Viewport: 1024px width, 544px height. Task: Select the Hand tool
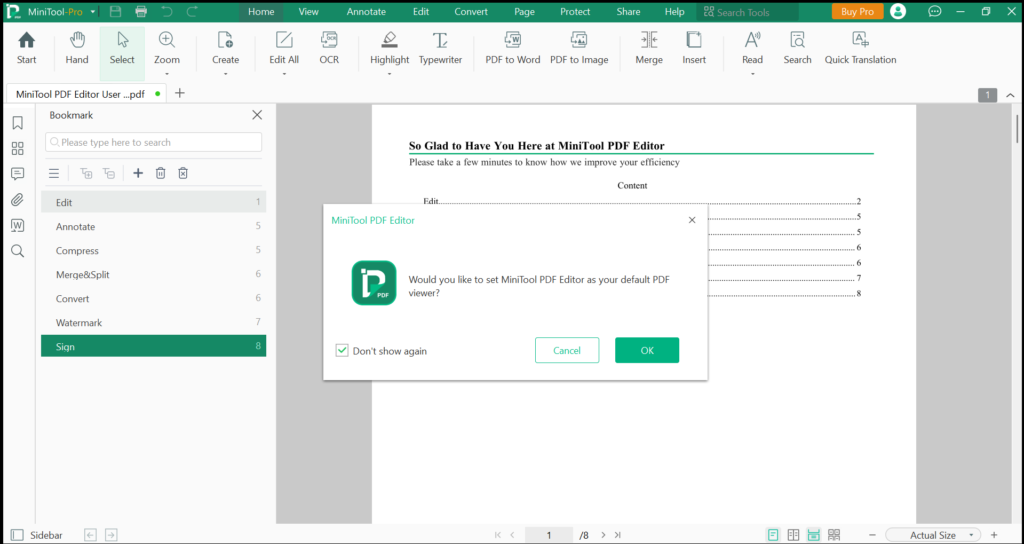tap(77, 49)
